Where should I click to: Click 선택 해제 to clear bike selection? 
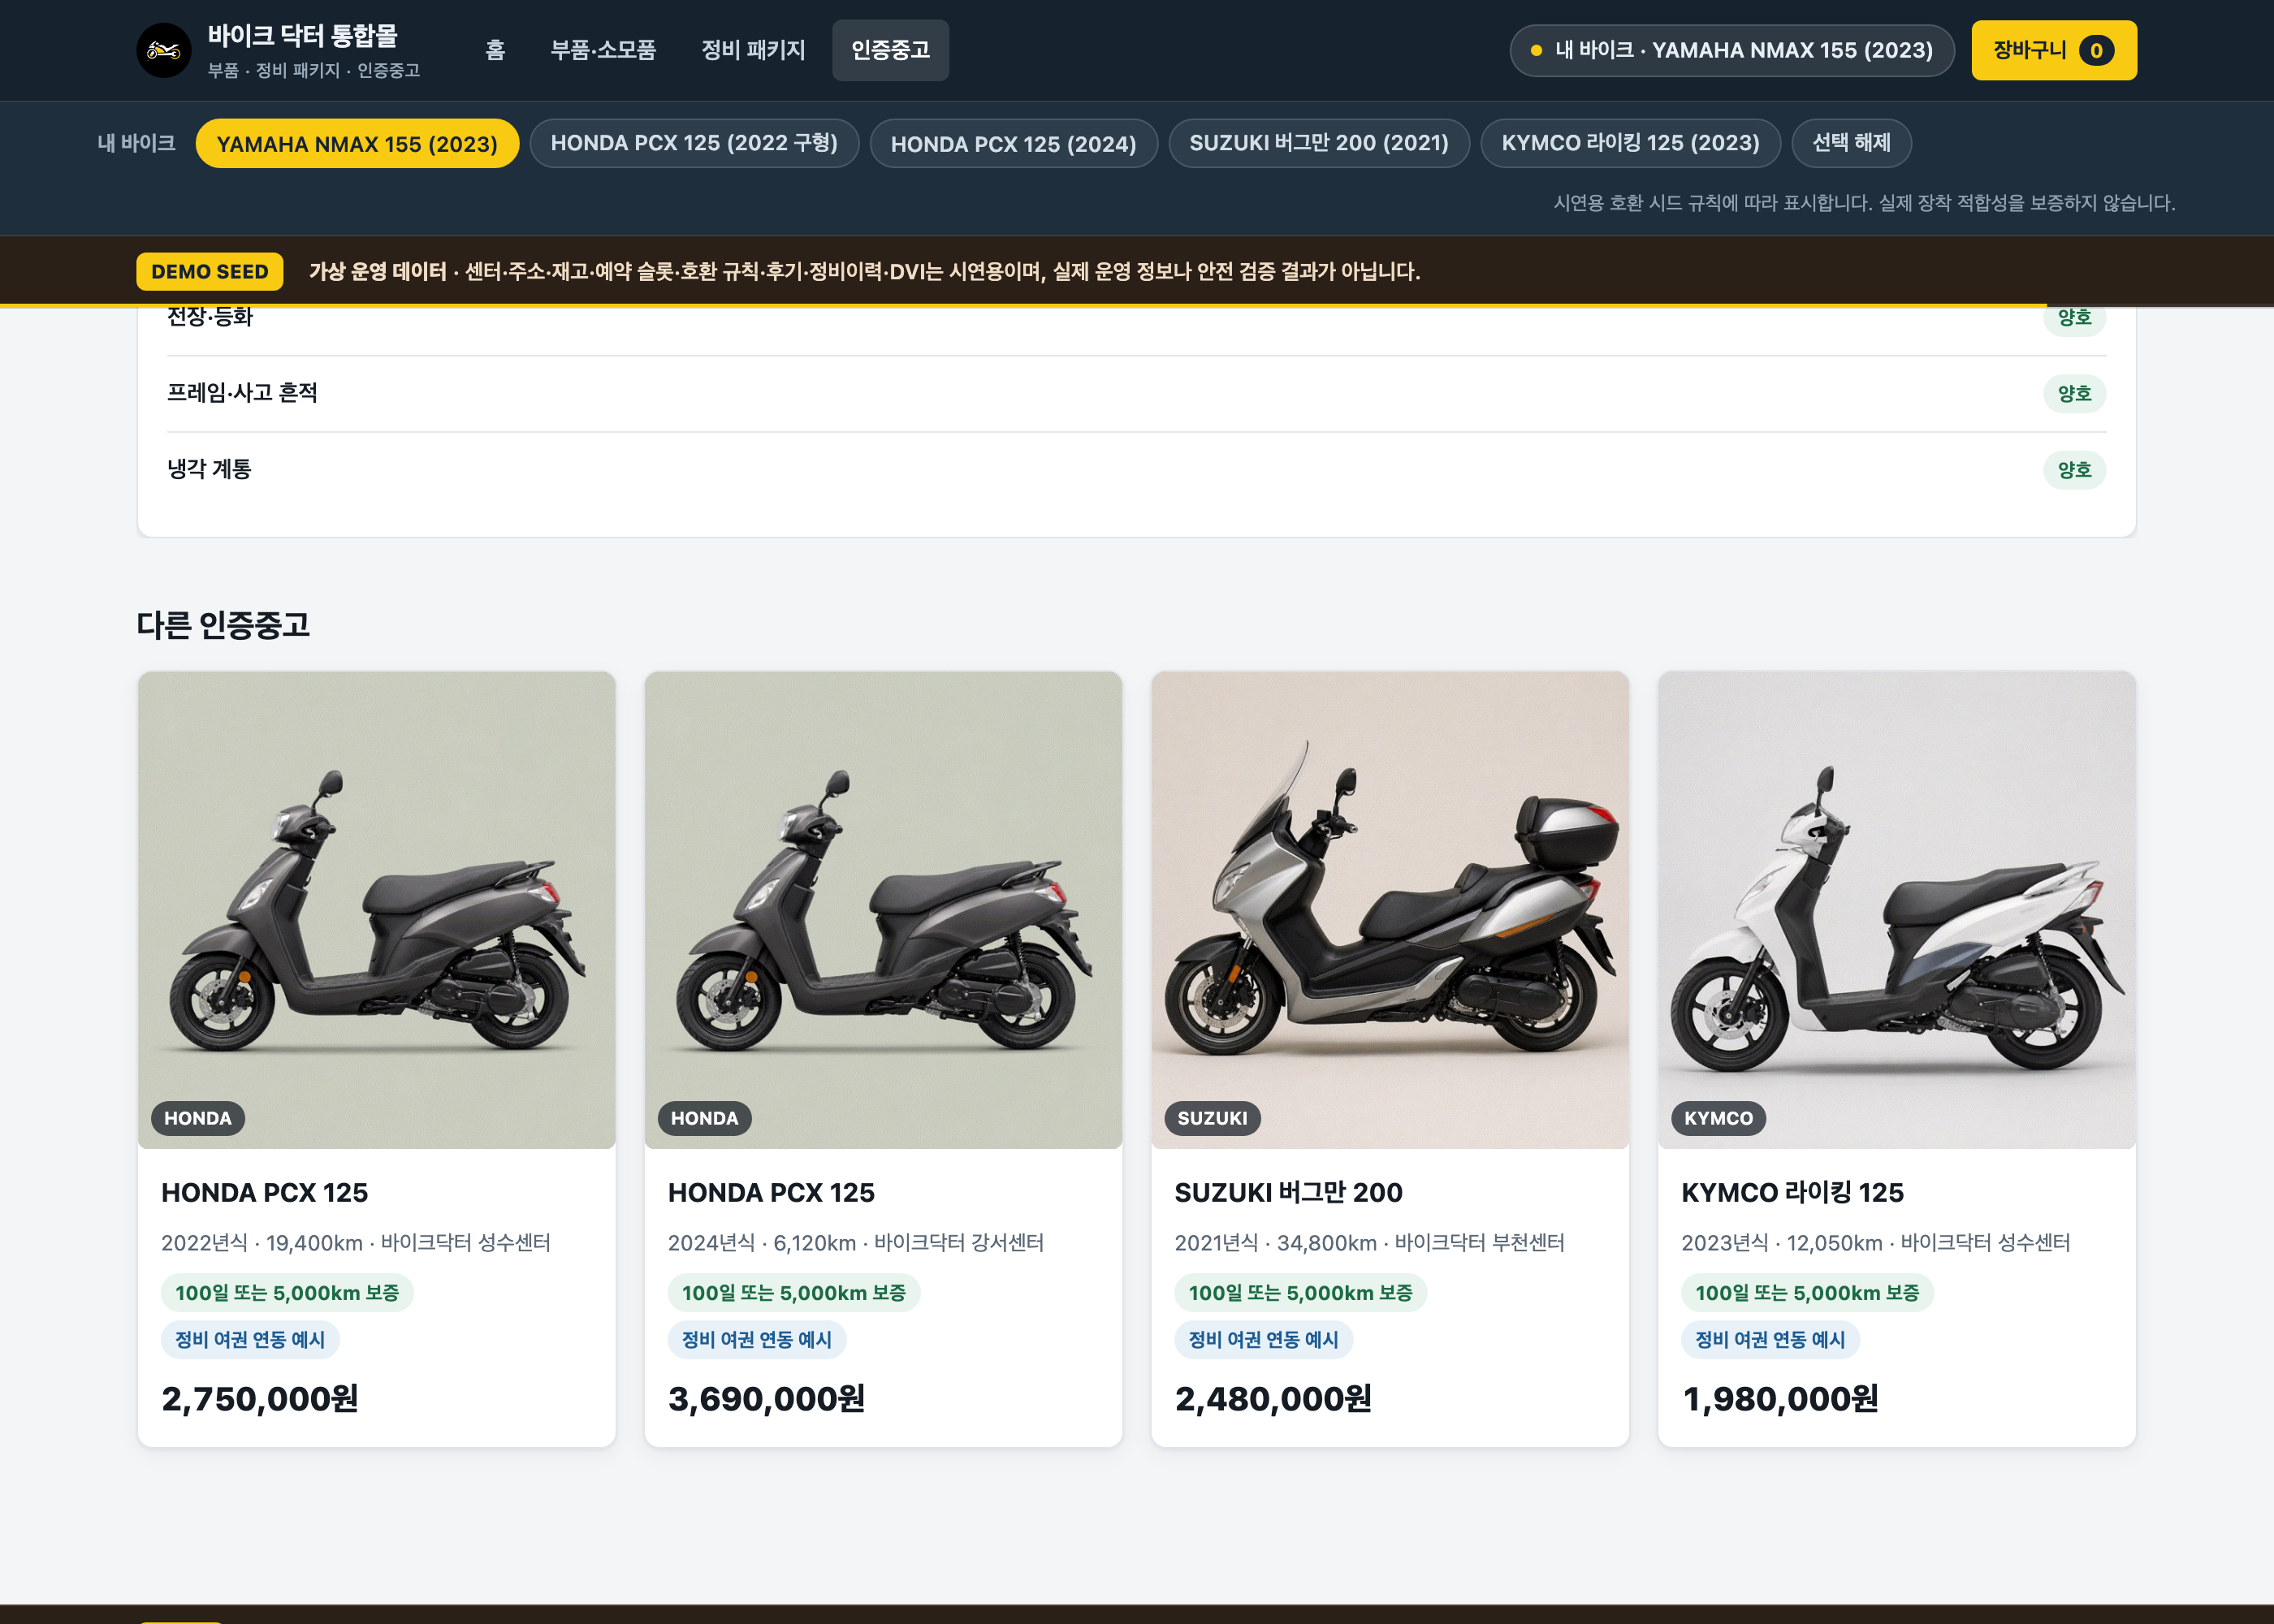point(1851,143)
